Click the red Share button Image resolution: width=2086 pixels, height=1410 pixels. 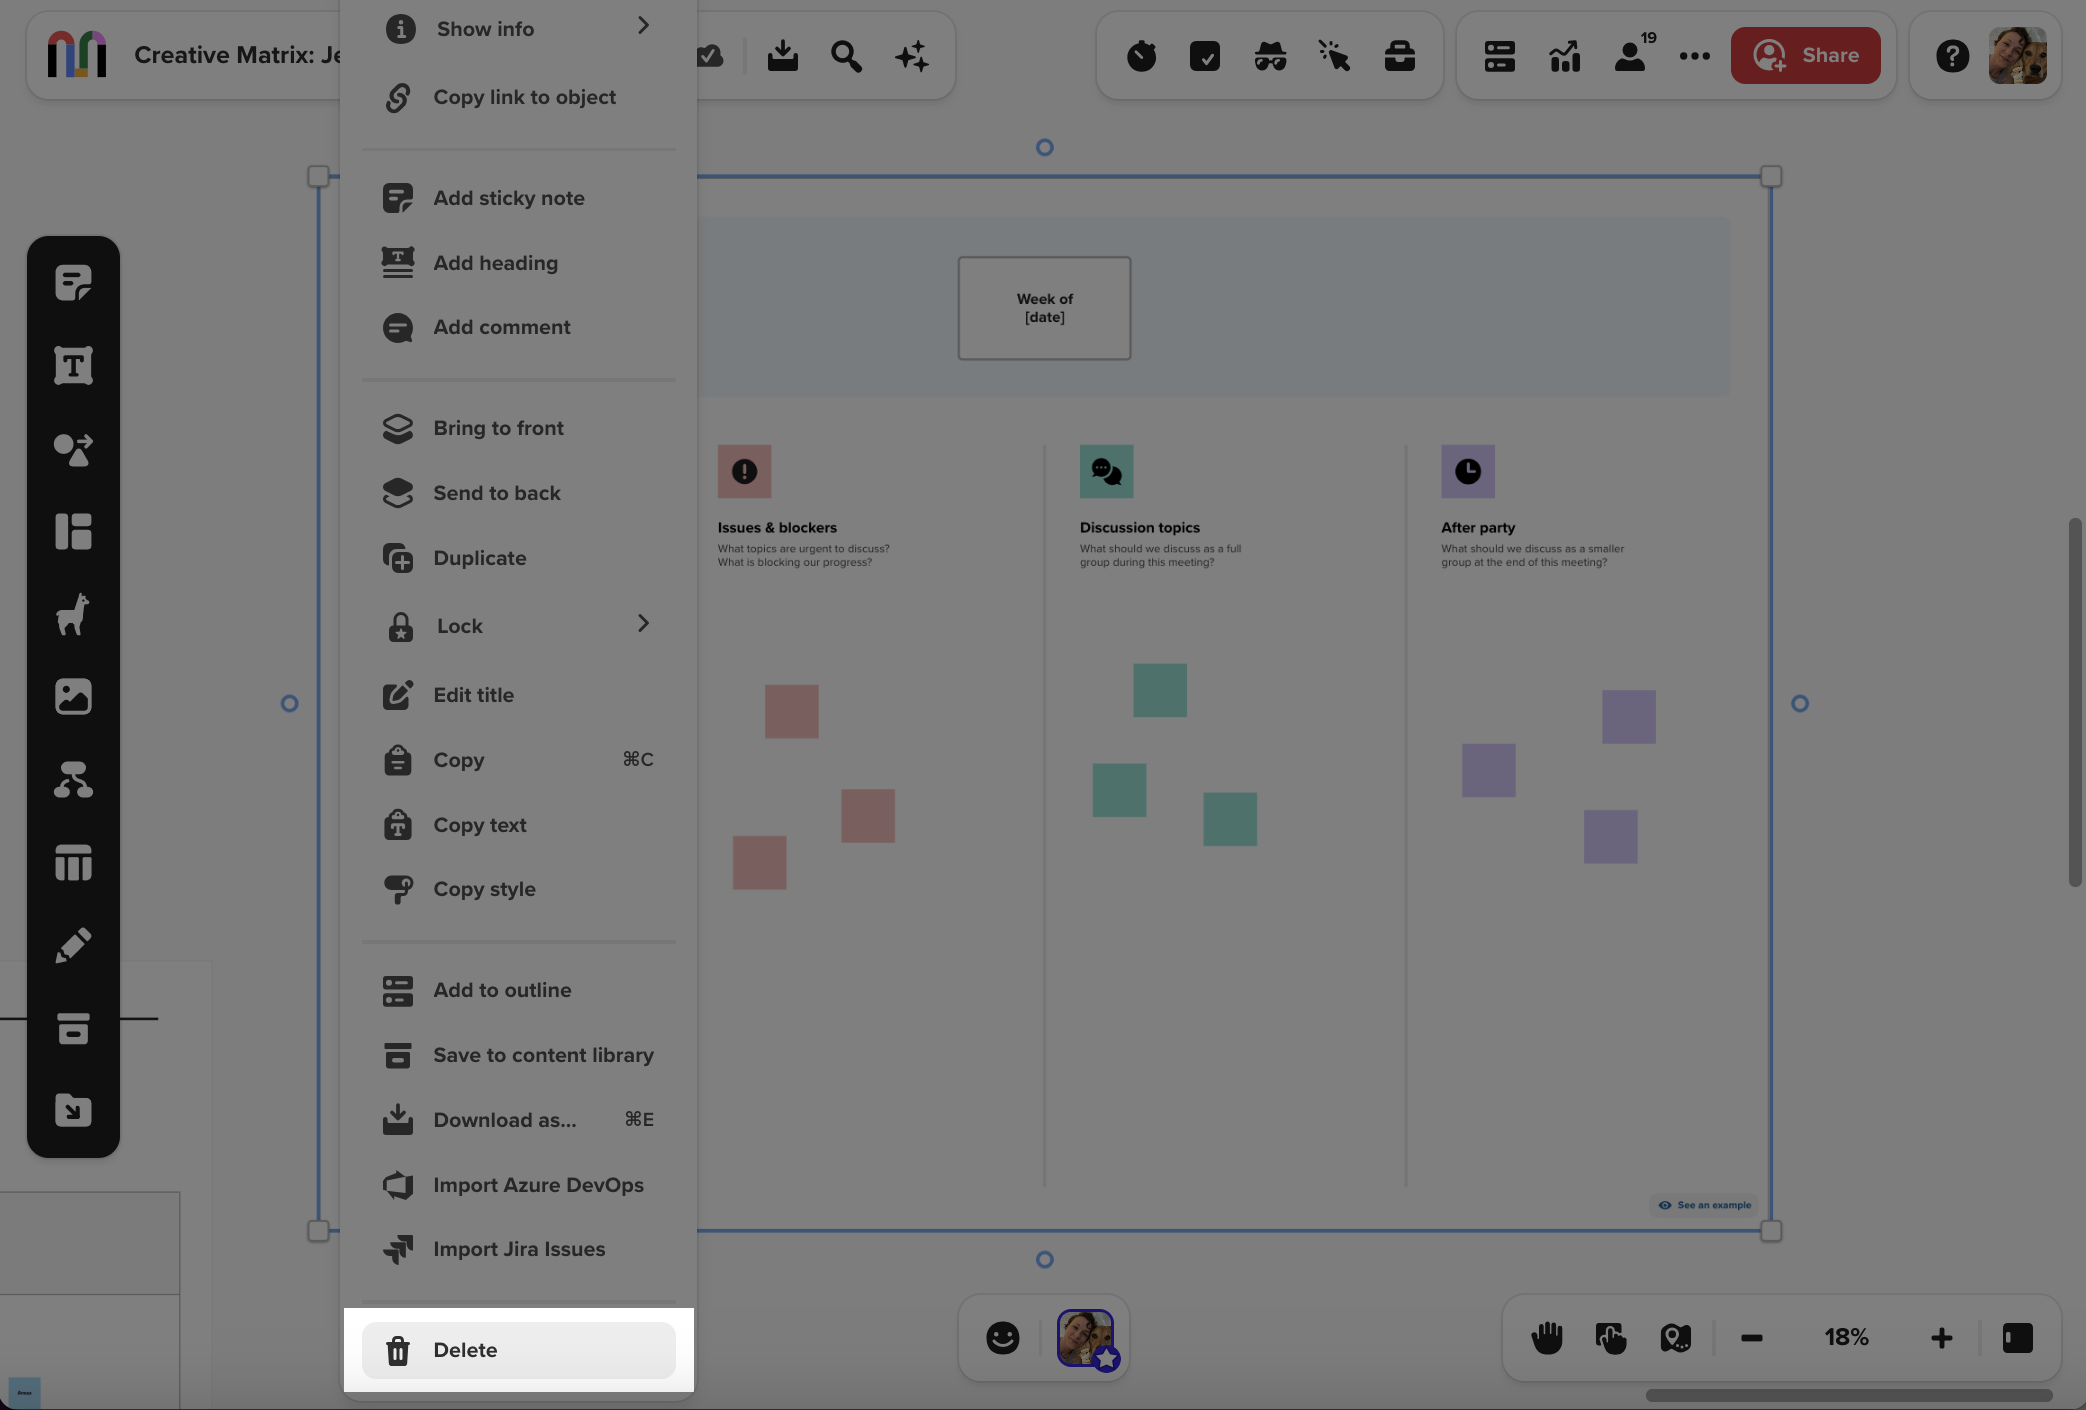1806,55
